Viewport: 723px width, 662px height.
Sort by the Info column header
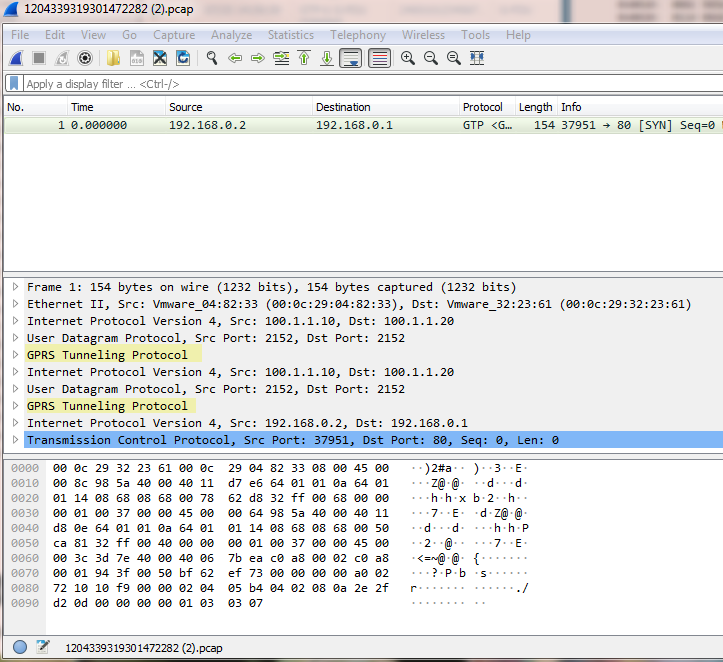pos(640,107)
